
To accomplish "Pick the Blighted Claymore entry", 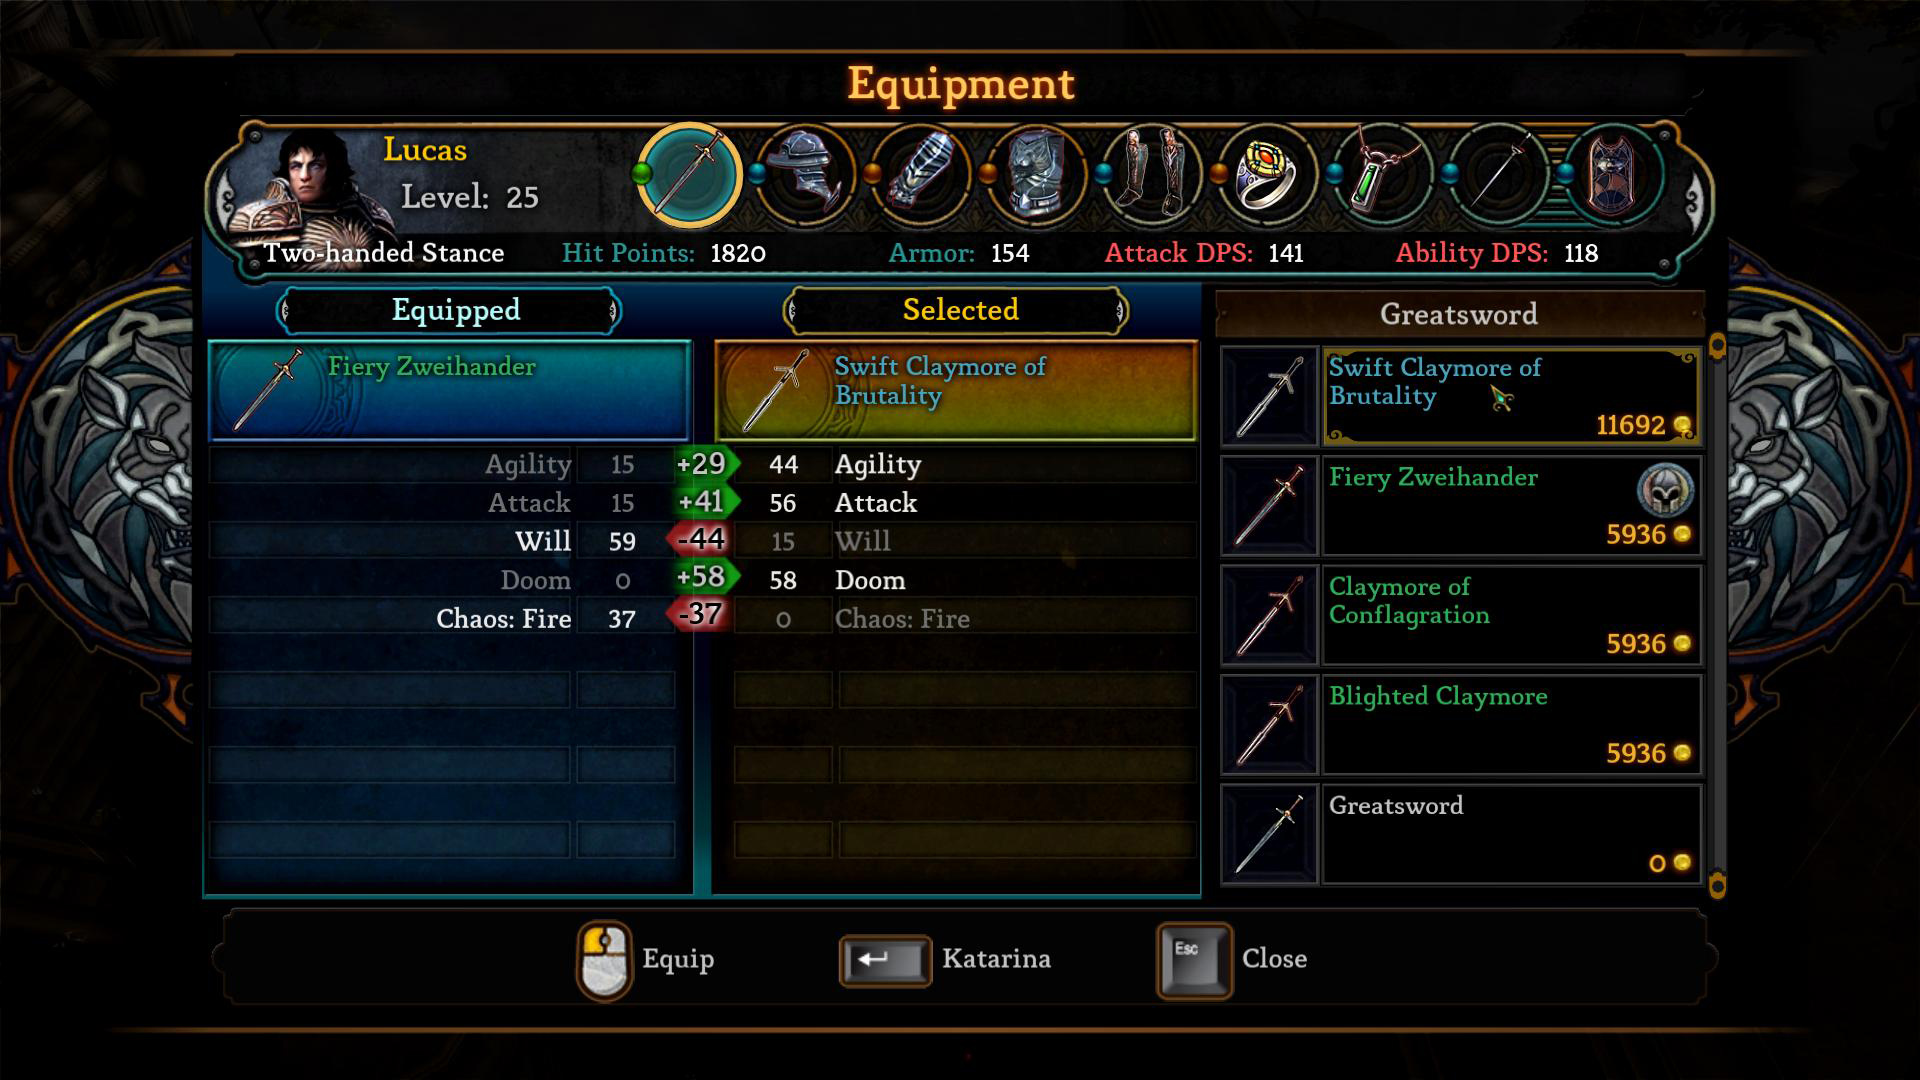I will [1461, 725].
